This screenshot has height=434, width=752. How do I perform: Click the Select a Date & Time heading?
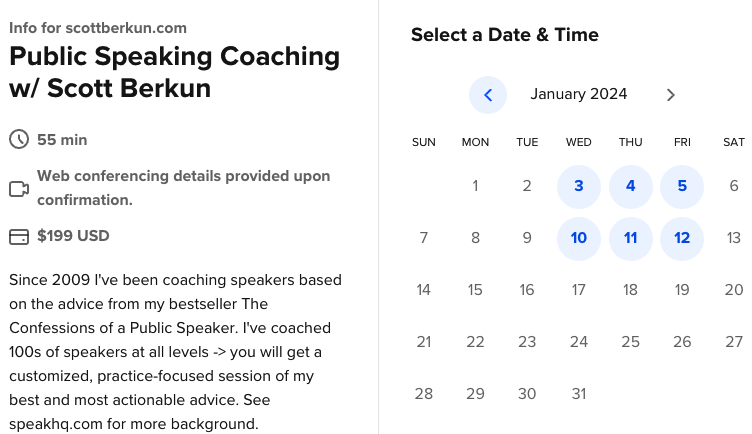click(x=505, y=35)
